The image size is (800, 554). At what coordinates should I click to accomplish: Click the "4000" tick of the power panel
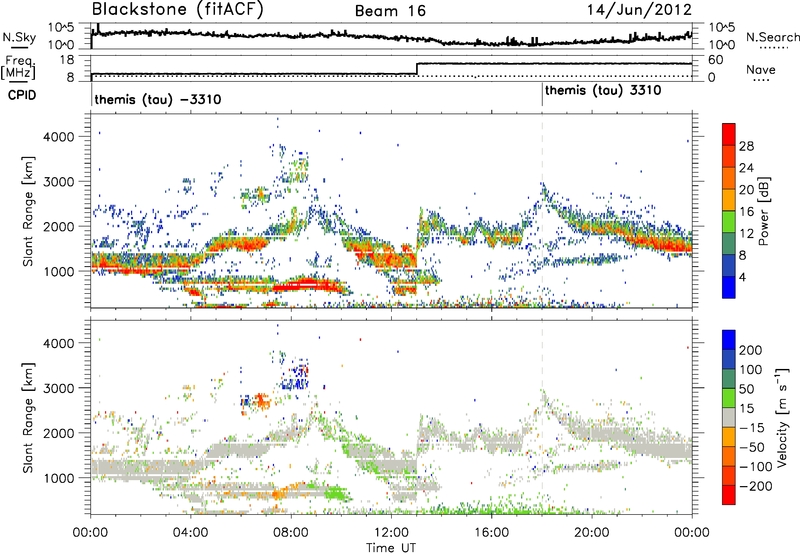pyautogui.click(x=58, y=137)
